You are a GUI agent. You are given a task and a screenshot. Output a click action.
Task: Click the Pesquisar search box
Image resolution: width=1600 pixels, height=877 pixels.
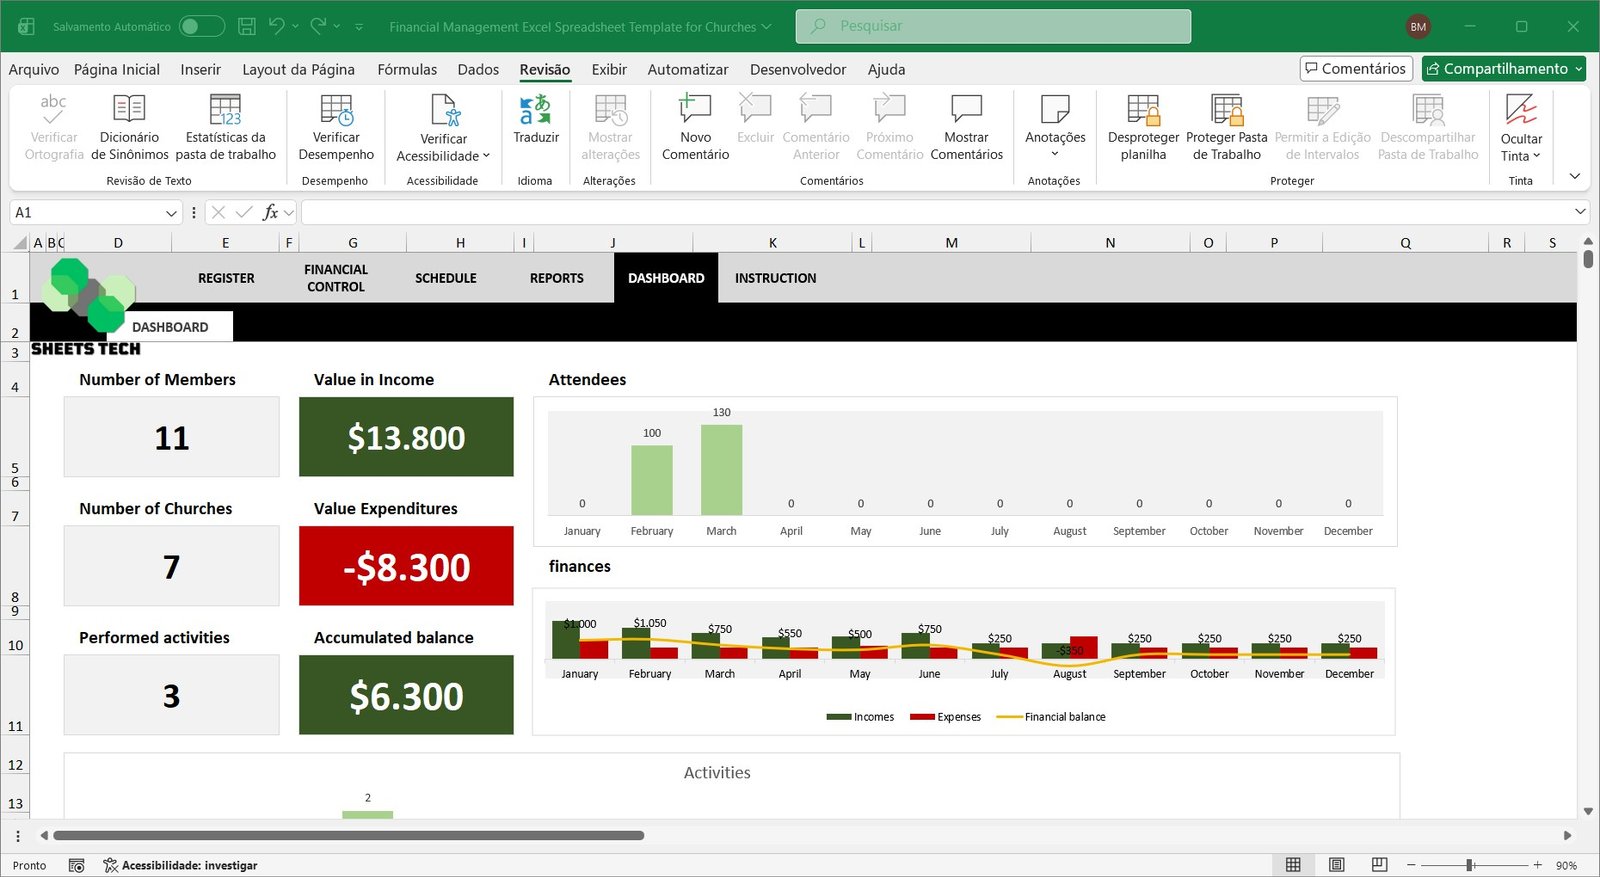click(993, 26)
